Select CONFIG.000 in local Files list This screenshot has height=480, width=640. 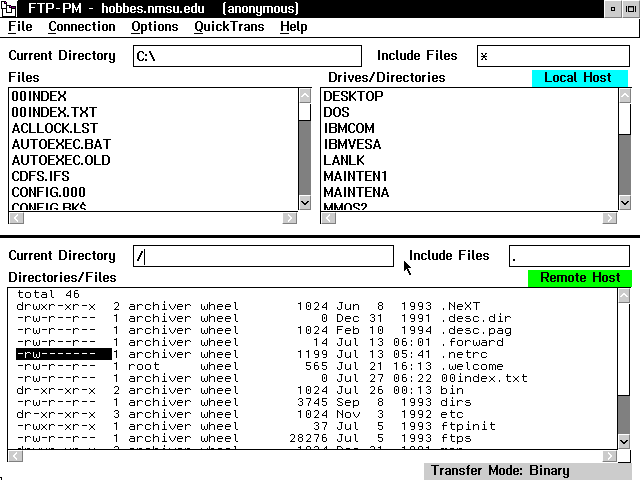(x=153, y=192)
